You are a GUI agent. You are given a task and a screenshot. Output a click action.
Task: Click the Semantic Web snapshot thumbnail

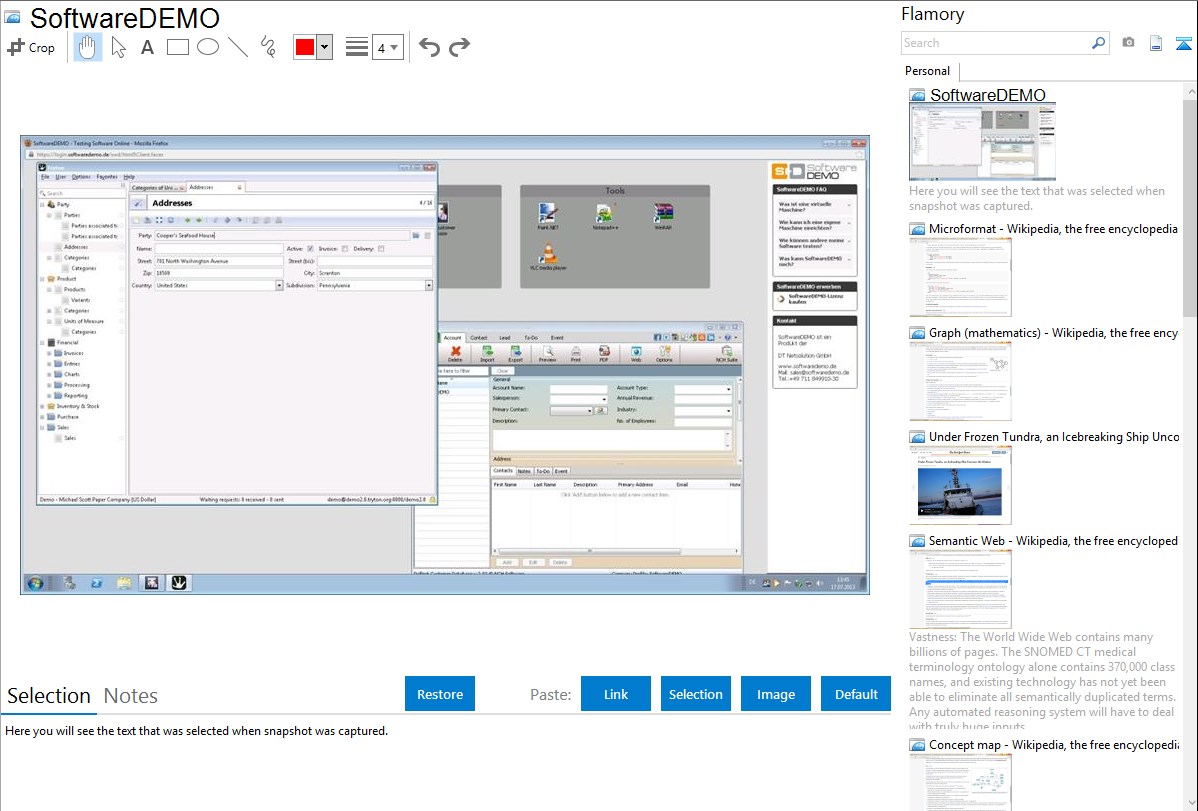coord(960,589)
